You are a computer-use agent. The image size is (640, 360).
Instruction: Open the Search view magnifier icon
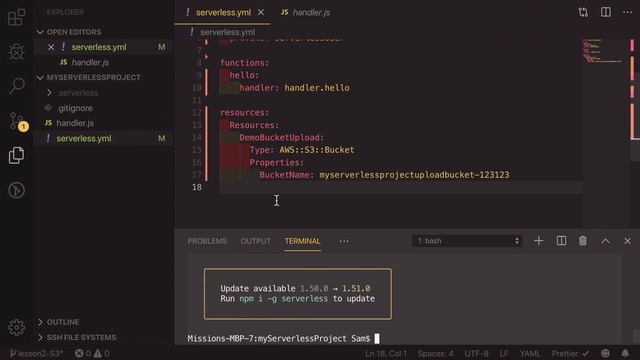coord(16,86)
